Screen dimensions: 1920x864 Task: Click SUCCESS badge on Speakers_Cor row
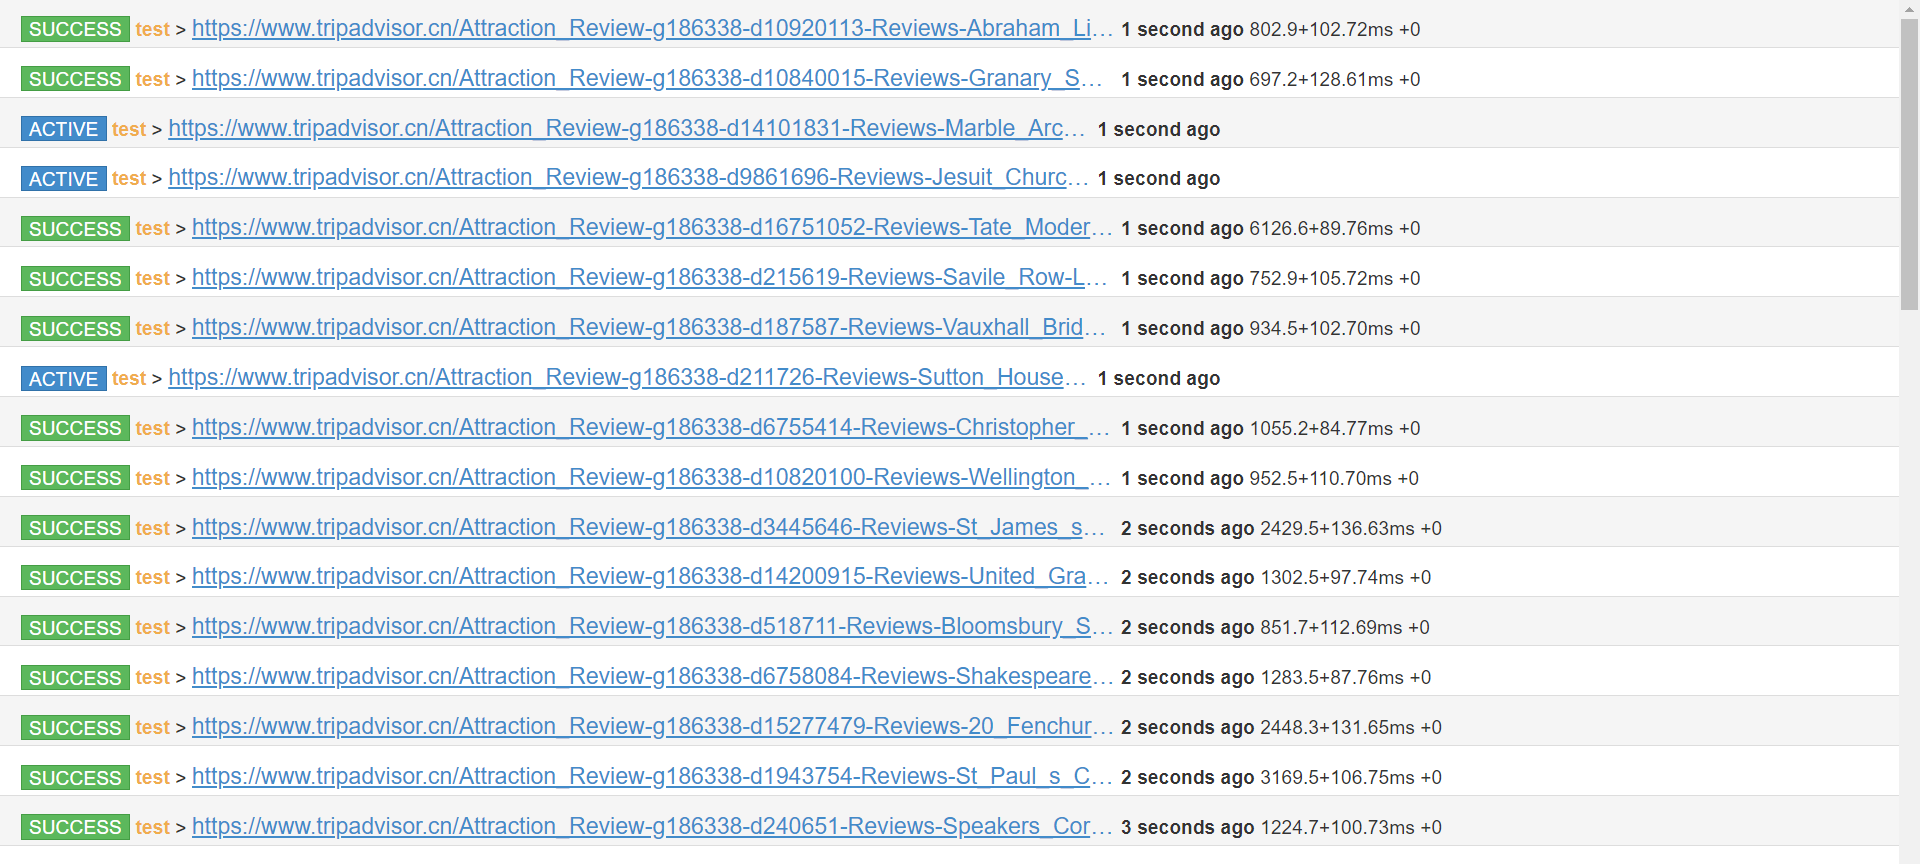click(75, 827)
